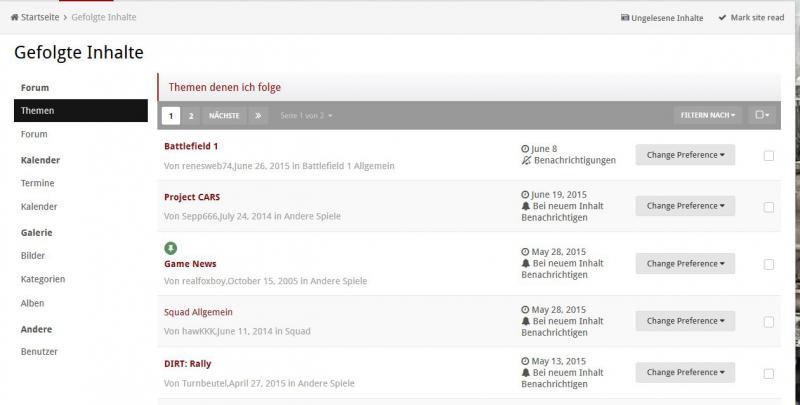The height and width of the screenshot is (405, 800).
Task: Go to page 2 of followed topics
Action: pyautogui.click(x=191, y=116)
